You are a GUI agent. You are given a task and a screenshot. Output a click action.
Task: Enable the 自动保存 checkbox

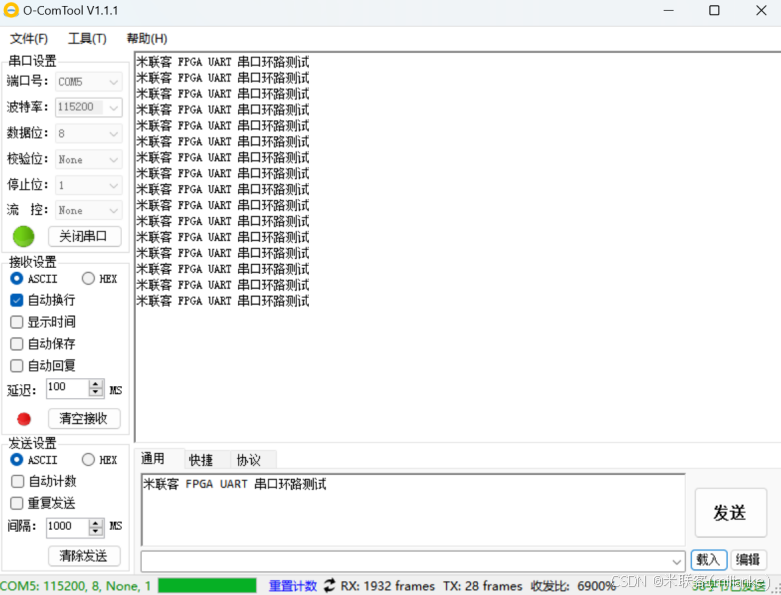click(x=16, y=344)
